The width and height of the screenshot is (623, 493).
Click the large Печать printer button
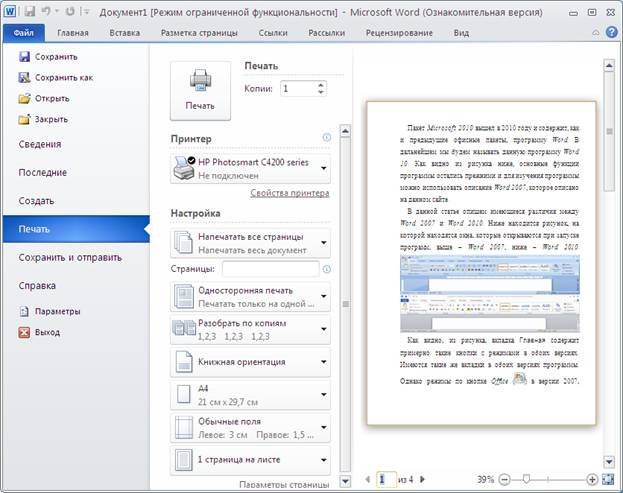point(199,89)
